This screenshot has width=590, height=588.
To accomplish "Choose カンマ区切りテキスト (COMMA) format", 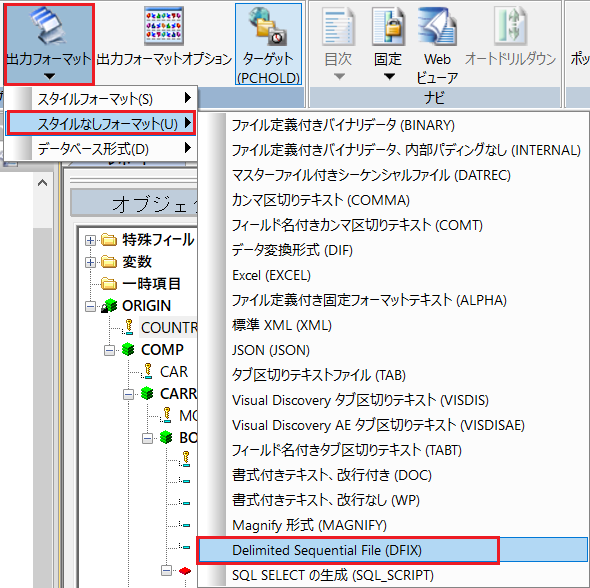I will tap(321, 200).
